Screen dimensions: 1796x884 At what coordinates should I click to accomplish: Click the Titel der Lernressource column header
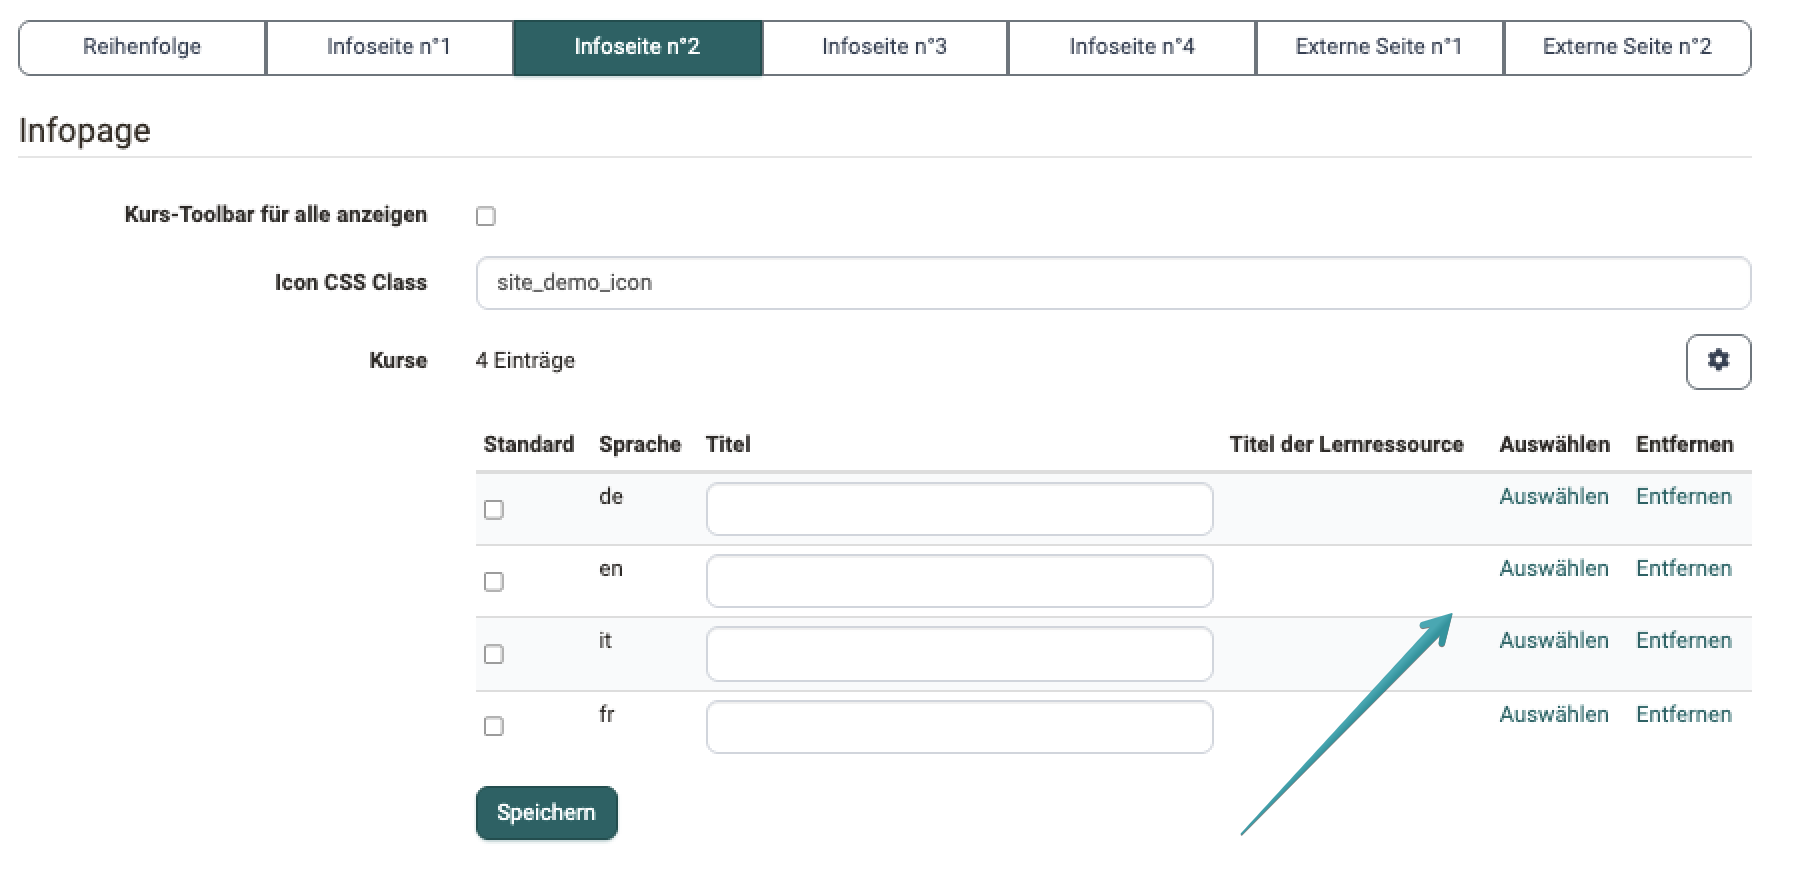coord(1347,445)
